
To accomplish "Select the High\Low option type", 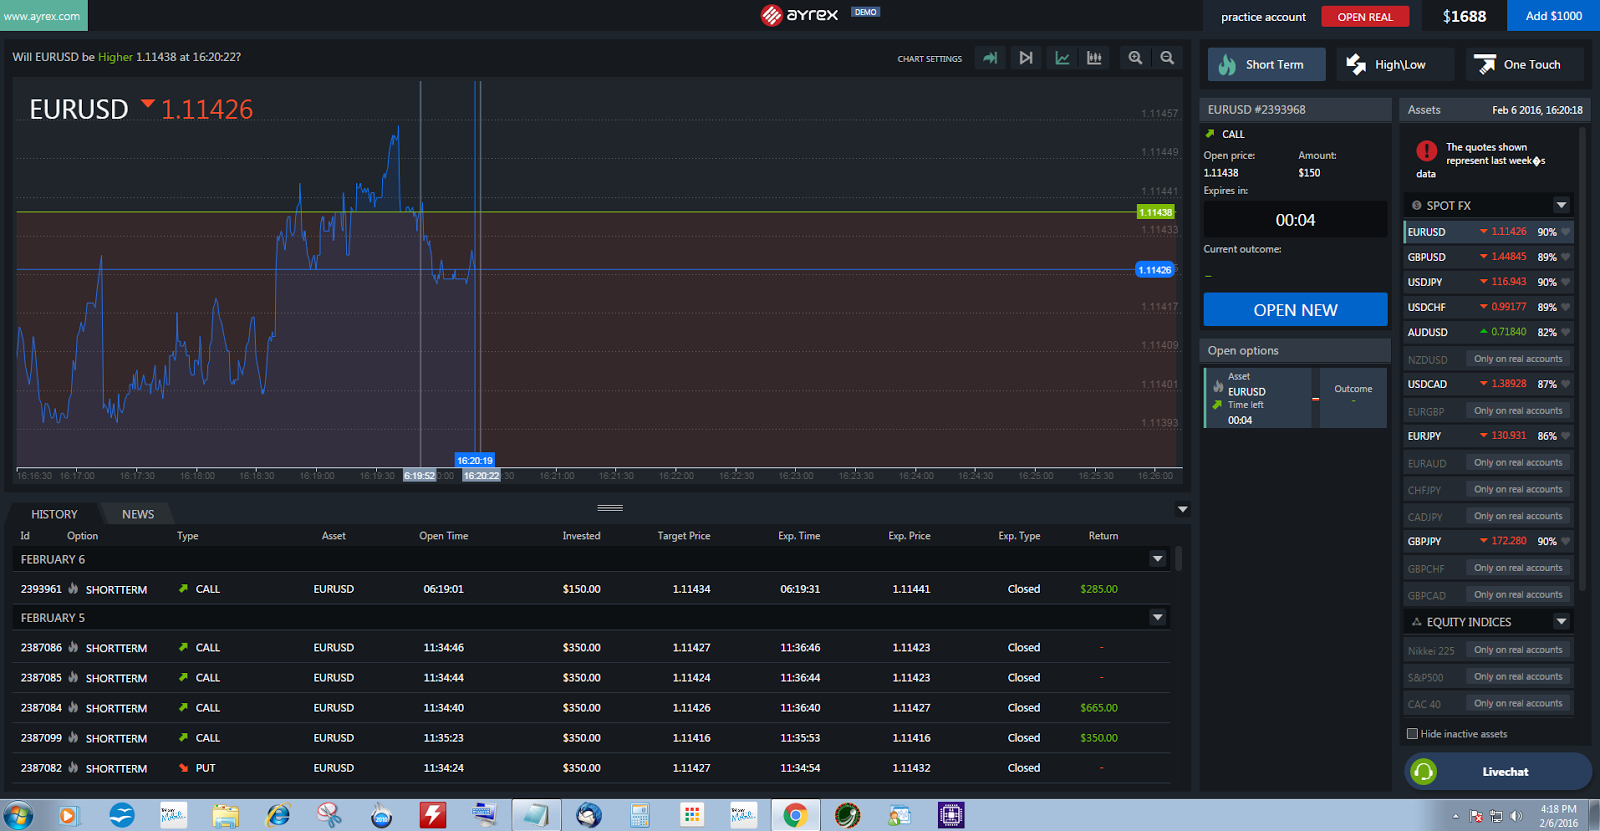I will tap(1395, 64).
